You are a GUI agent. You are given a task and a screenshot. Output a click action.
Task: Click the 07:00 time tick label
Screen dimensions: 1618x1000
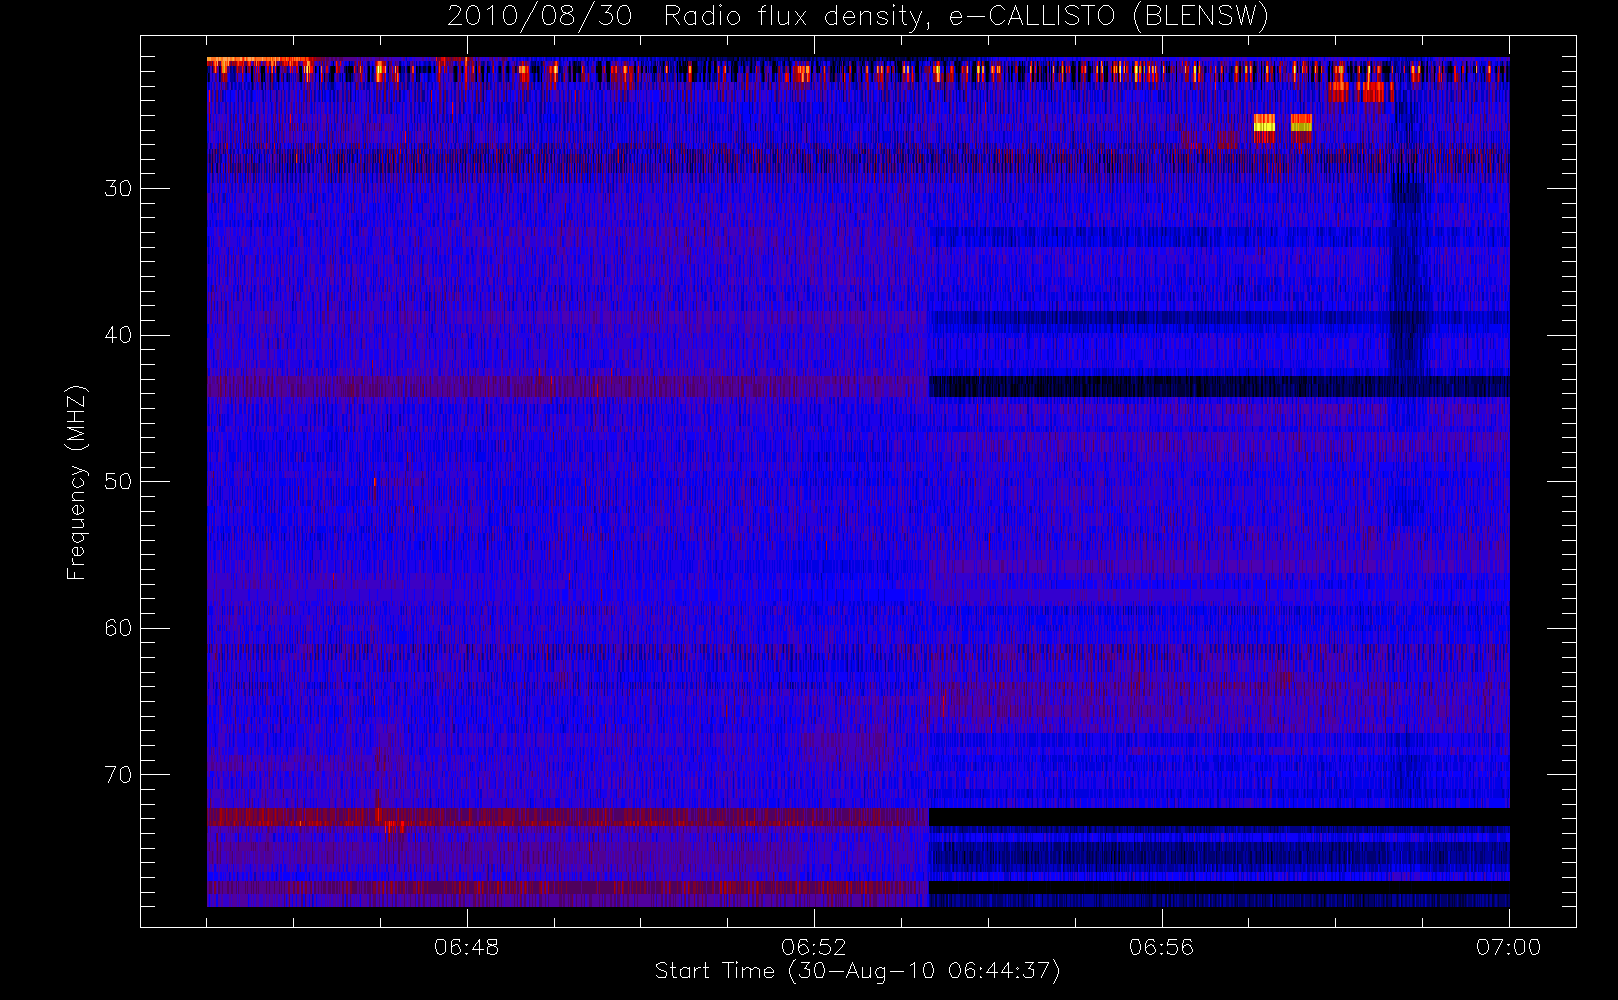(1508, 947)
